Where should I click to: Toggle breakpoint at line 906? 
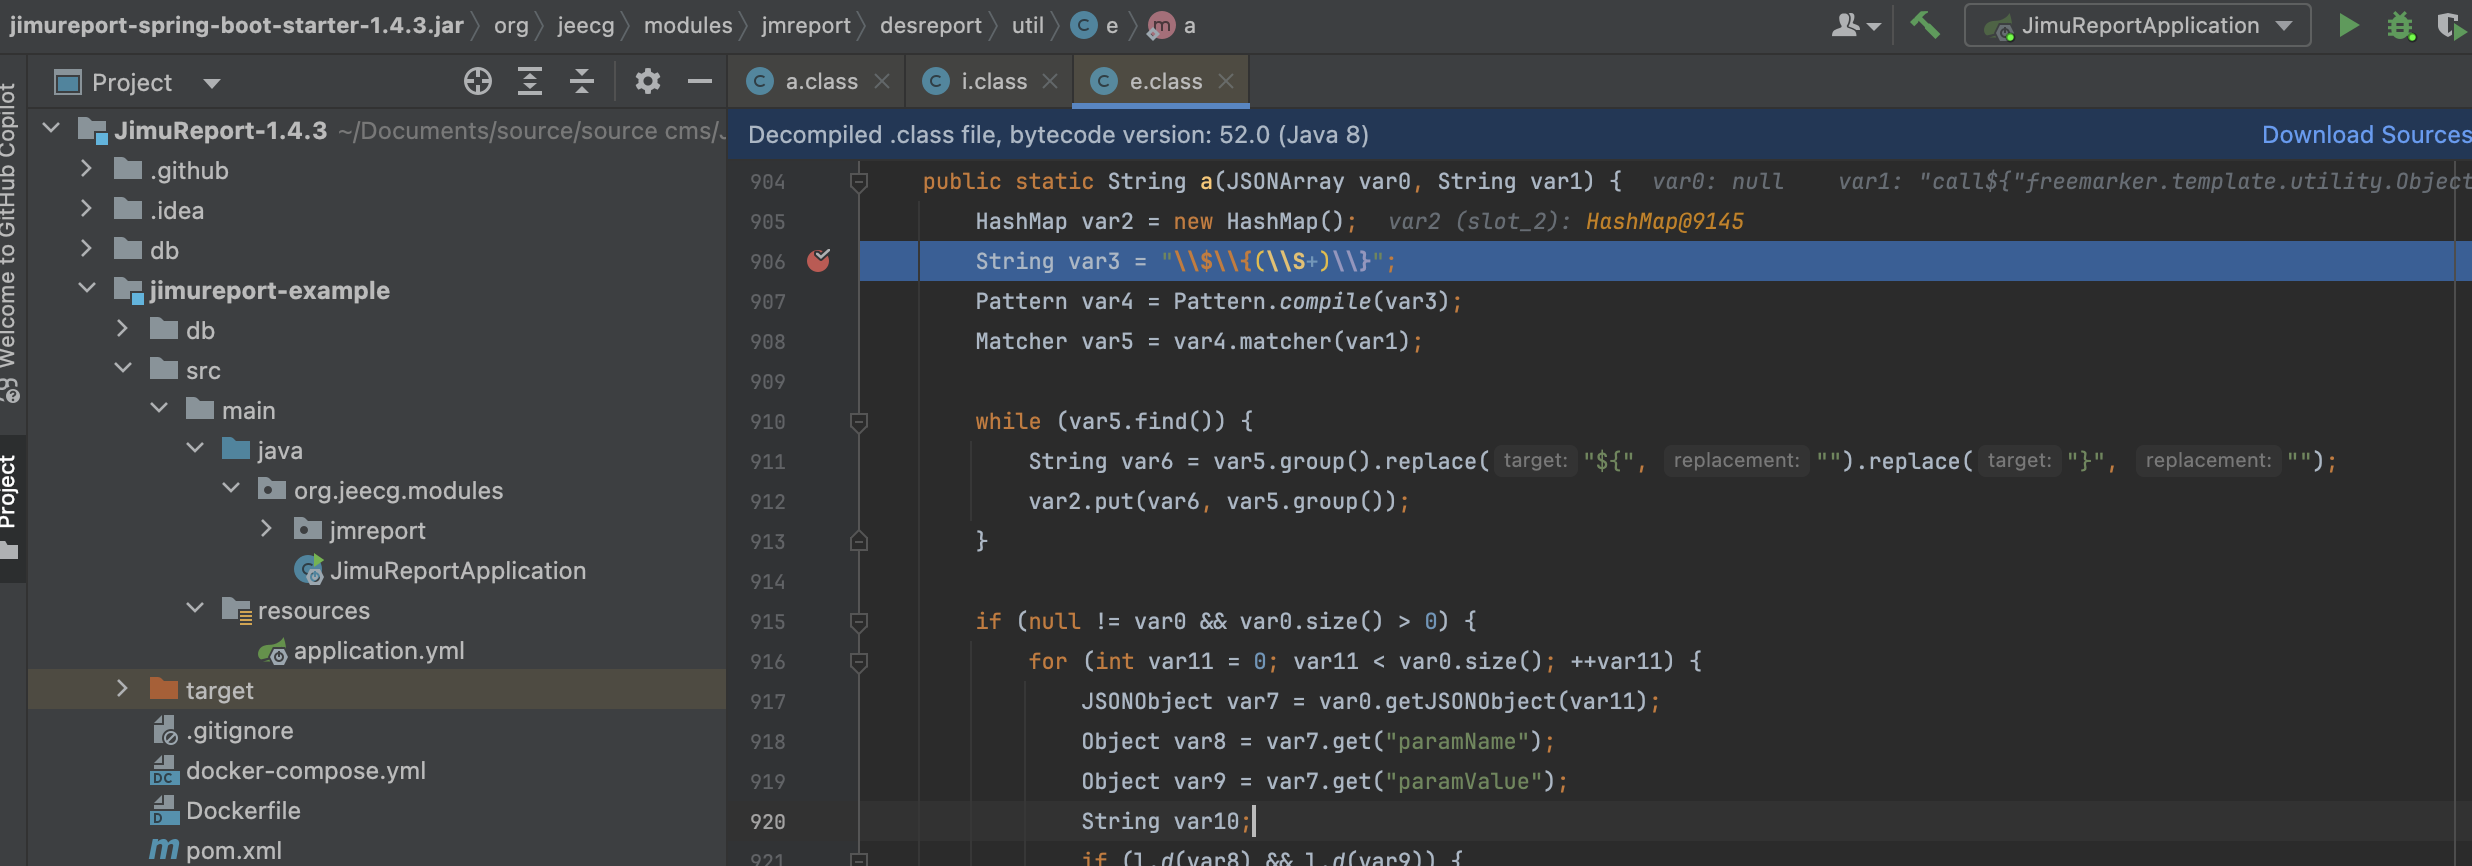click(x=818, y=261)
